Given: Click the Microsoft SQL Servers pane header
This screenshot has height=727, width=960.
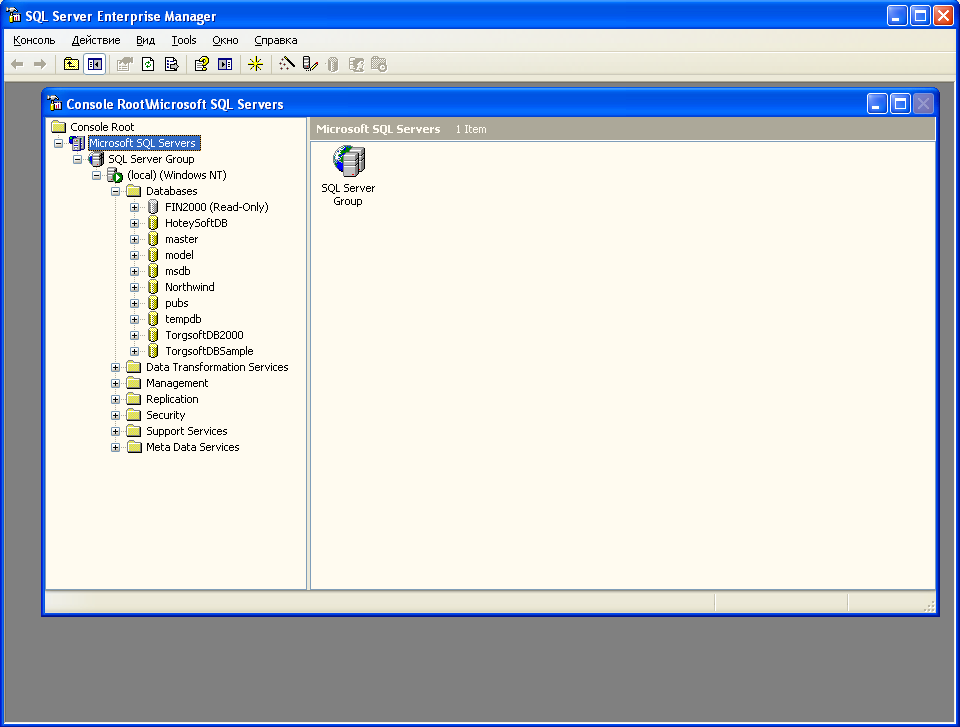Looking at the screenshot, I should pos(378,129).
